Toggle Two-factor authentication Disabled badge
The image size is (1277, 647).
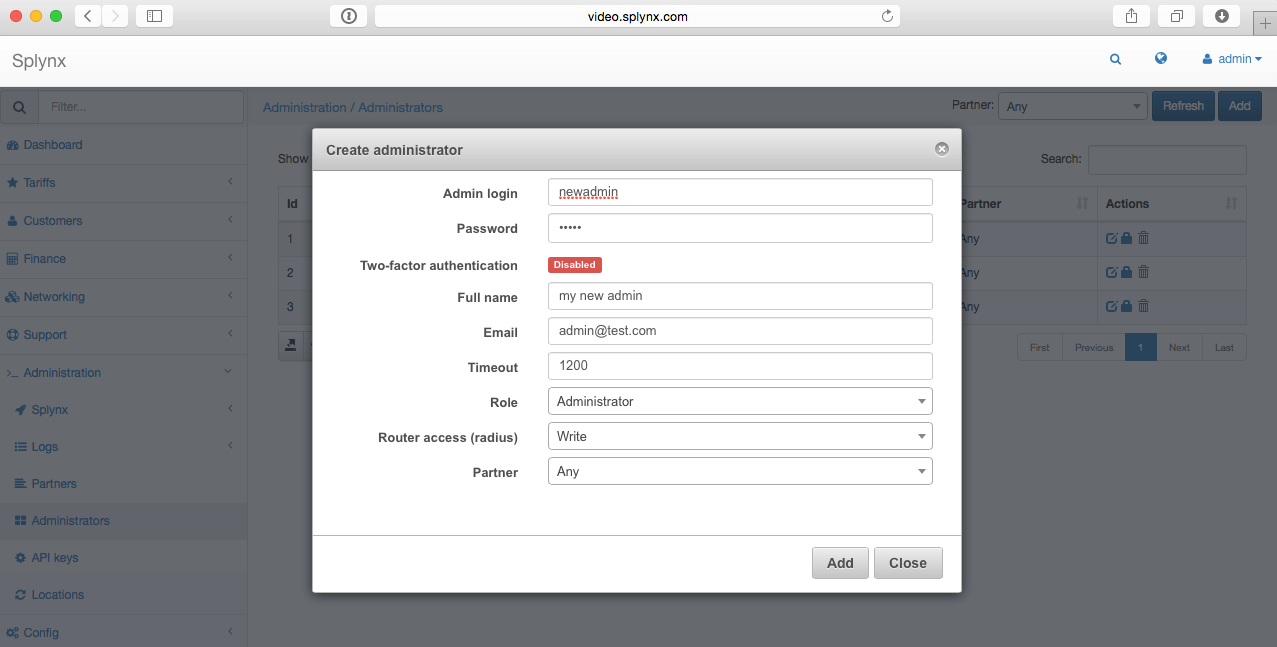click(x=574, y=264)
